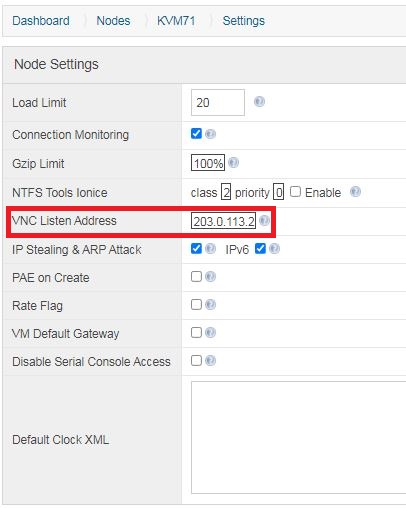Viewport: 406px width, 508px height.
Task: Click help icon beside VNC Listen Address
Action: click(x=264, y=220)
